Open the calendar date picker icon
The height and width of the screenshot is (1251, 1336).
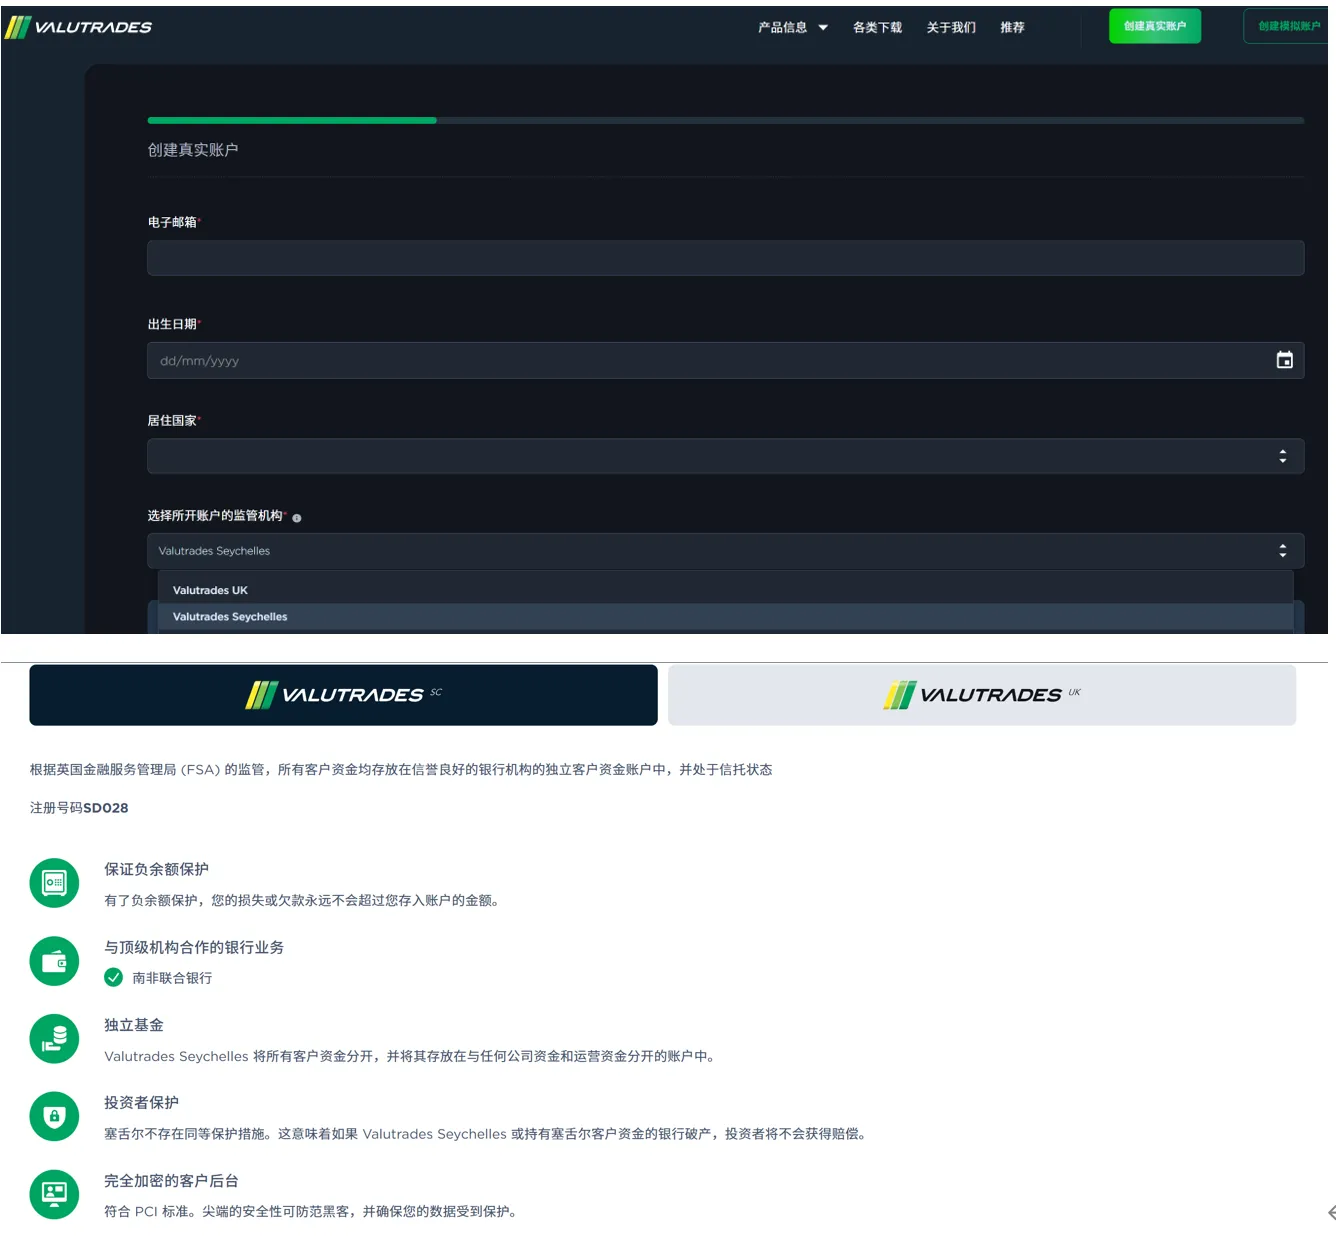tap(1285, 360)
